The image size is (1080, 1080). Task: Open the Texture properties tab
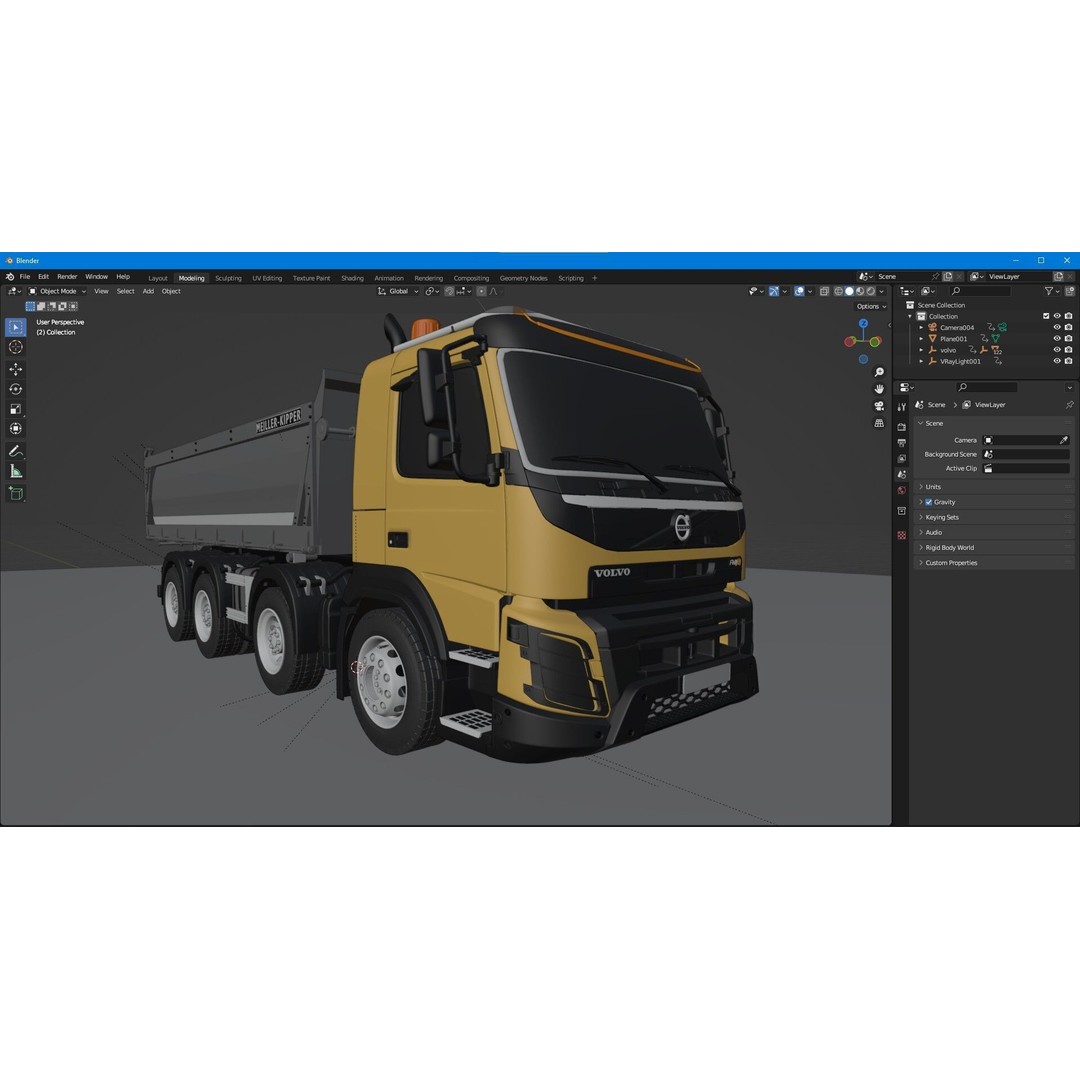tap(902, 535)
